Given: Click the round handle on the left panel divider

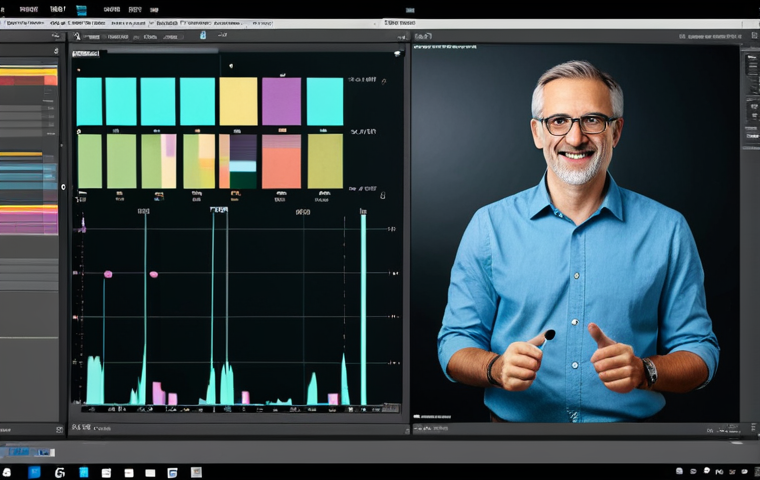Looking at the screenshot, I should click(x=63, y=187).
